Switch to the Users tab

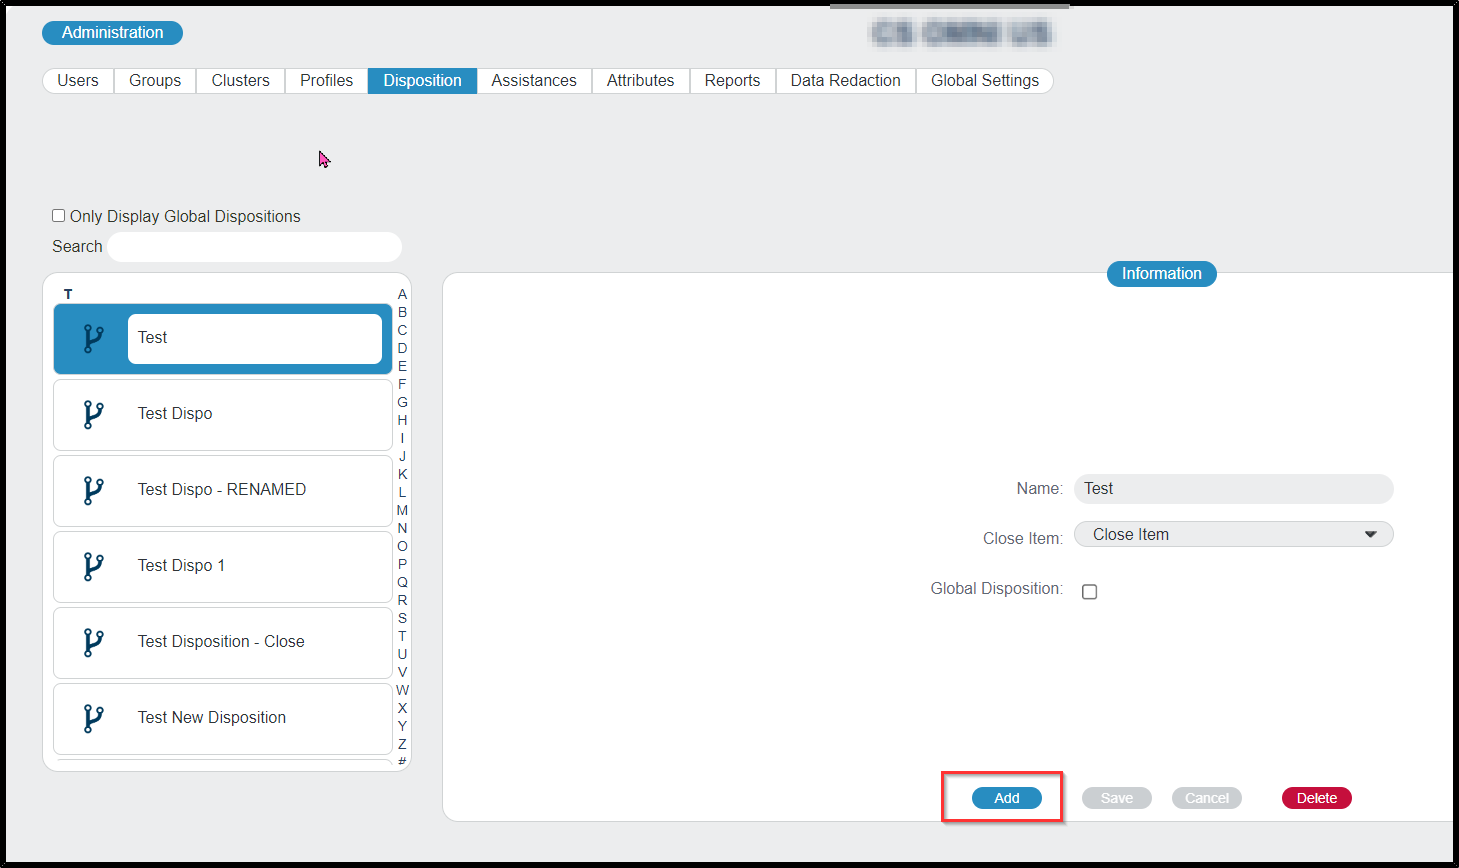[78, 81]
